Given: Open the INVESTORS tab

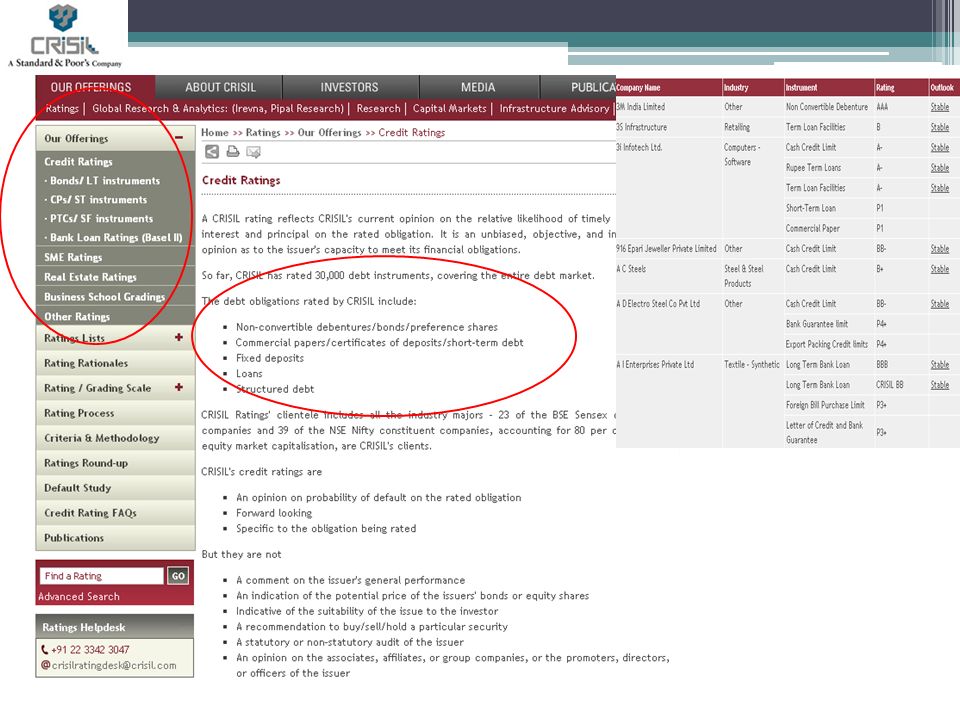Looking at the screenshot, I should [x=350, y=87].
